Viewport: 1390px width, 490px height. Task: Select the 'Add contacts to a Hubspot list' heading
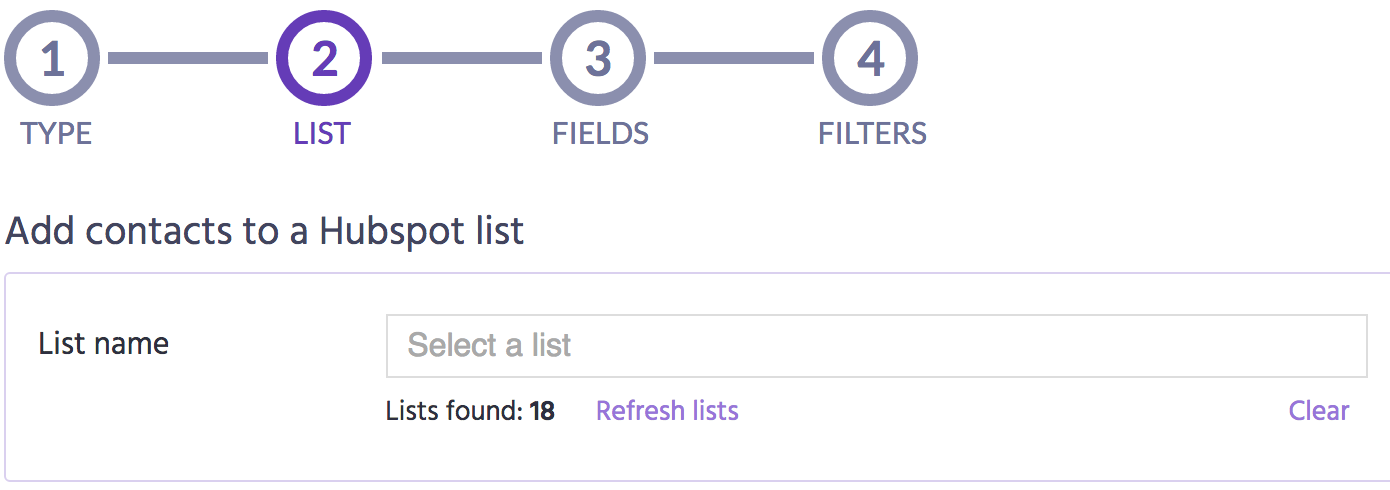coord(265,231)
